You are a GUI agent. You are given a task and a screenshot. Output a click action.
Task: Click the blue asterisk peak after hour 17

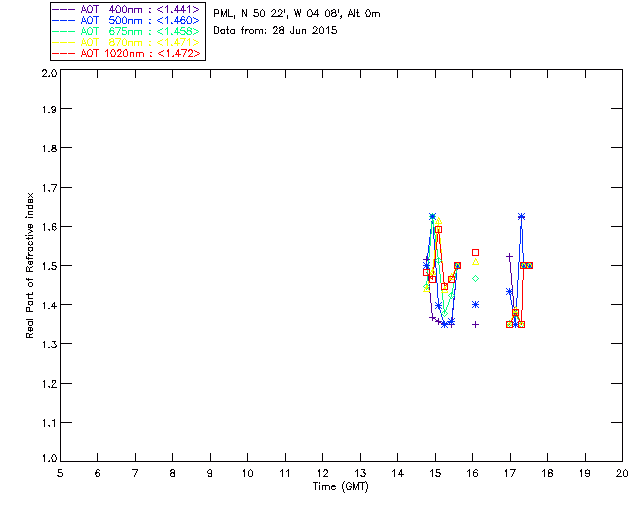pyautogui.click(x=521, y=216)
